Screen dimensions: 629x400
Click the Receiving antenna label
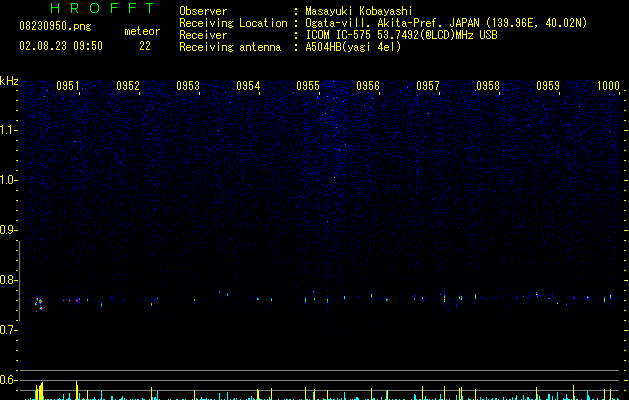pos(230,47)
